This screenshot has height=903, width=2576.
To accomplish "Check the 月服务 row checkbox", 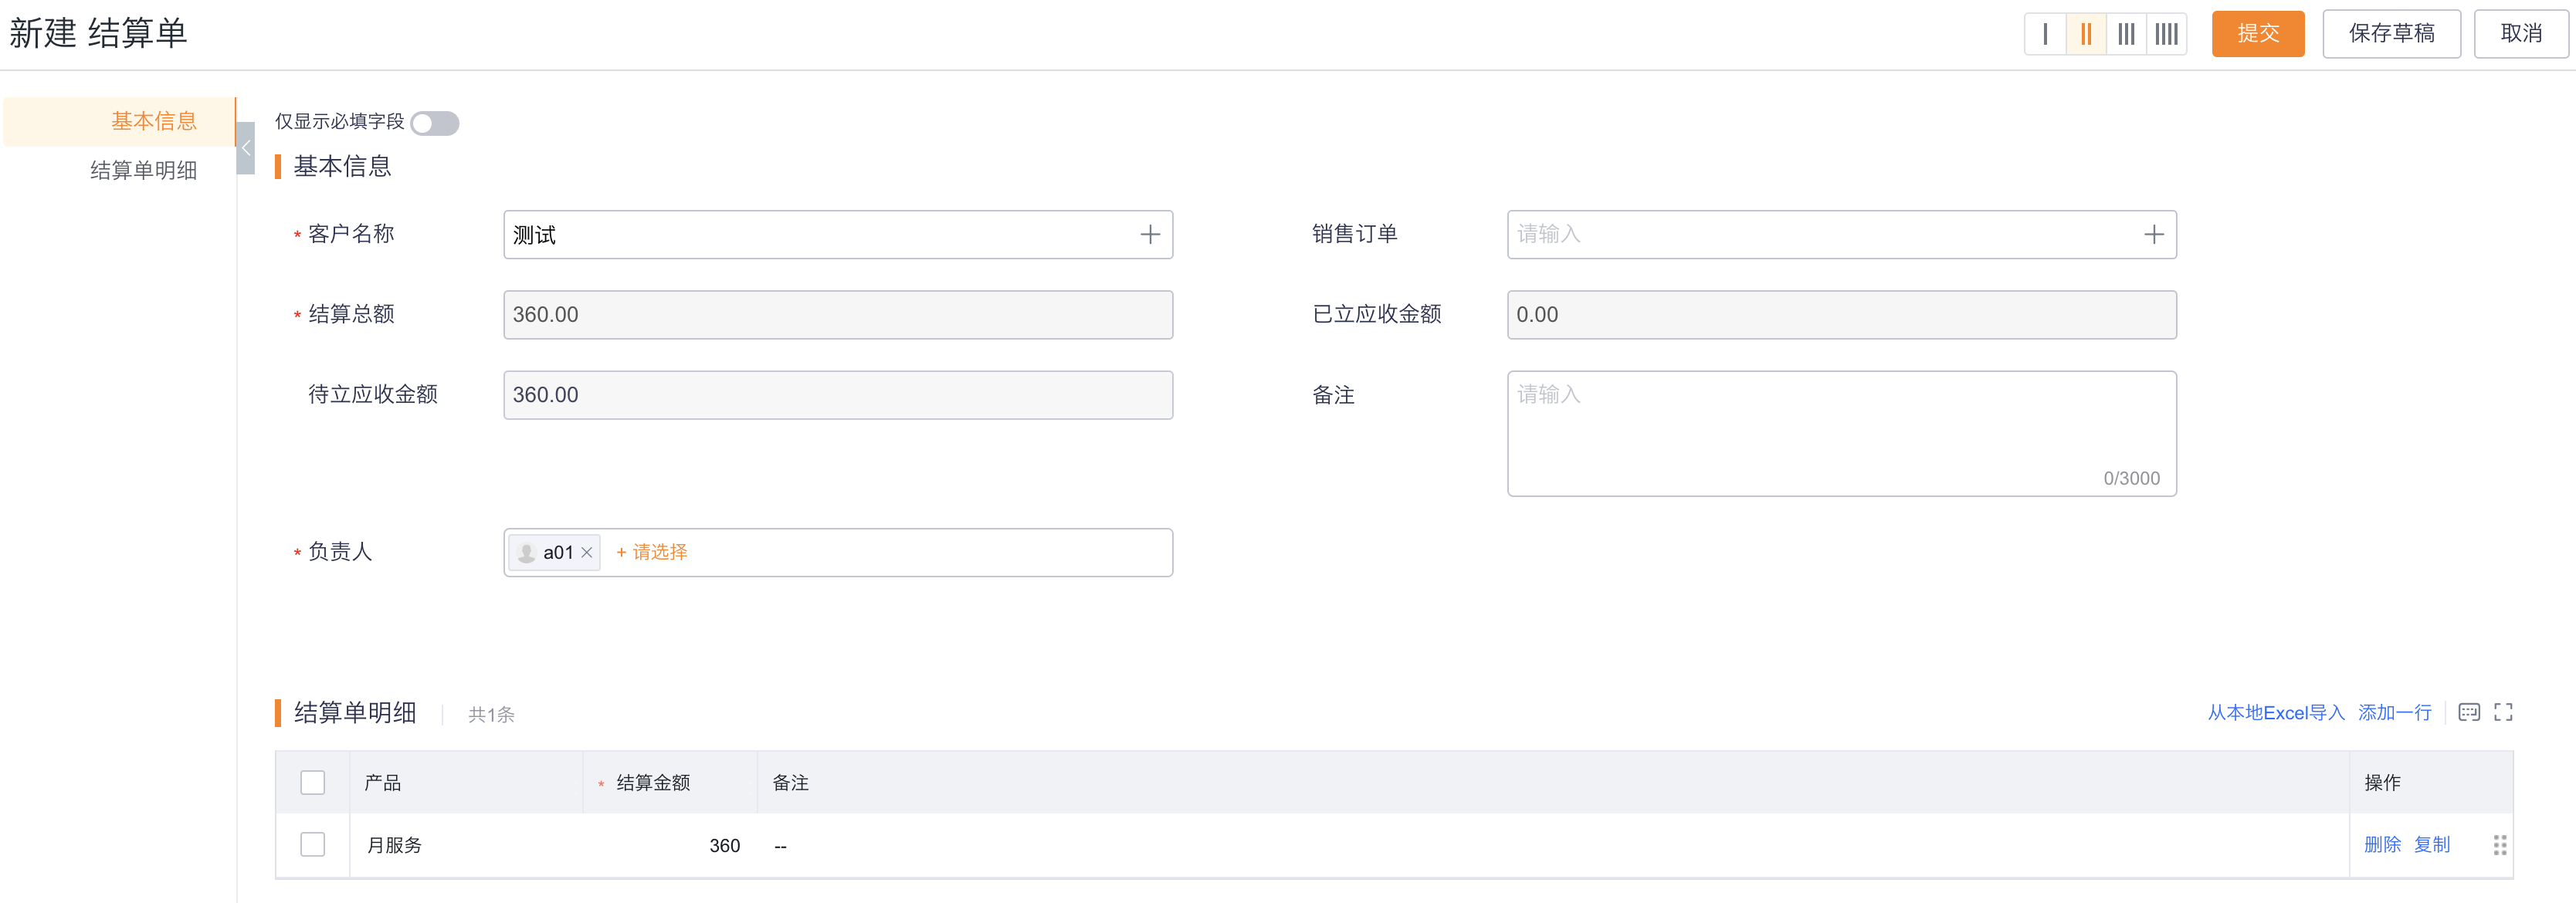I will coord(313,845).
